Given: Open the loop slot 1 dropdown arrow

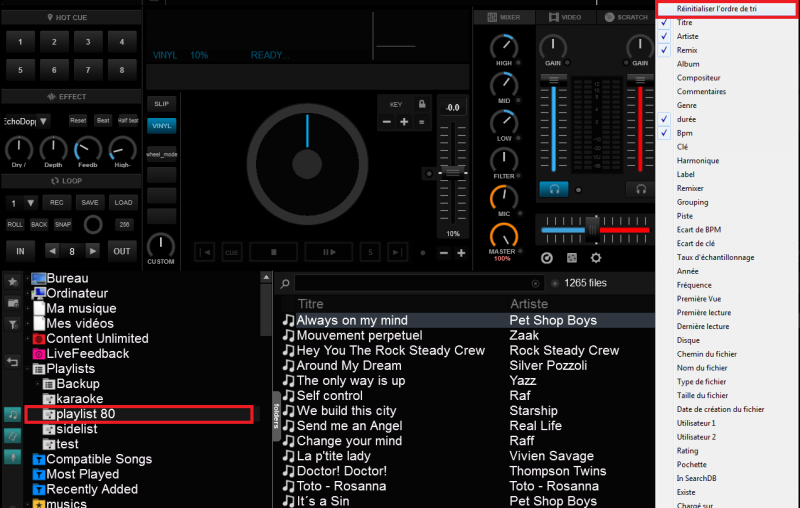Looking at the screenshot, I should (31, 203).
